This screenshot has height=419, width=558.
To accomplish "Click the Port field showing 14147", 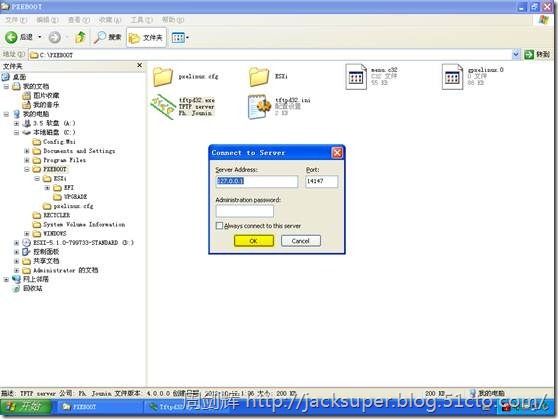I will coord(322,181).
